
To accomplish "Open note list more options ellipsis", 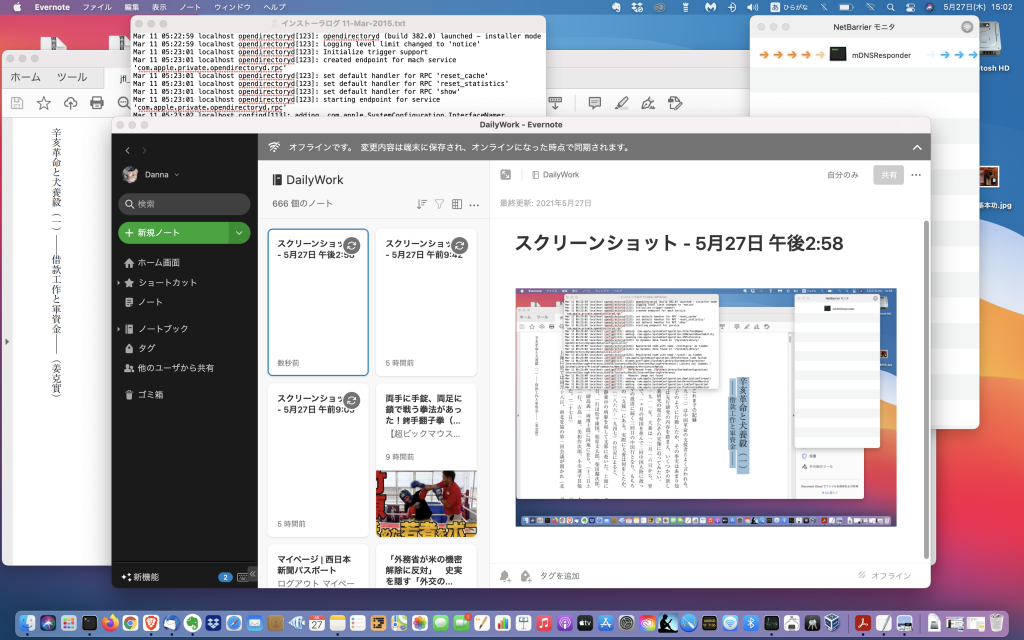I will [x=474, y=205].
